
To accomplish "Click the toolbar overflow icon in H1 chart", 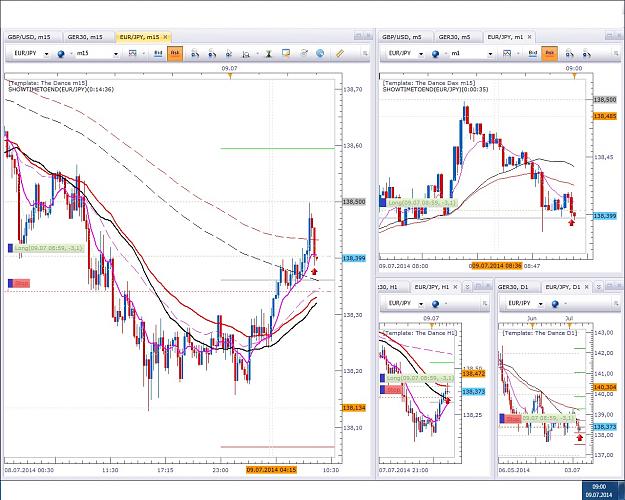I will point(484,304).
